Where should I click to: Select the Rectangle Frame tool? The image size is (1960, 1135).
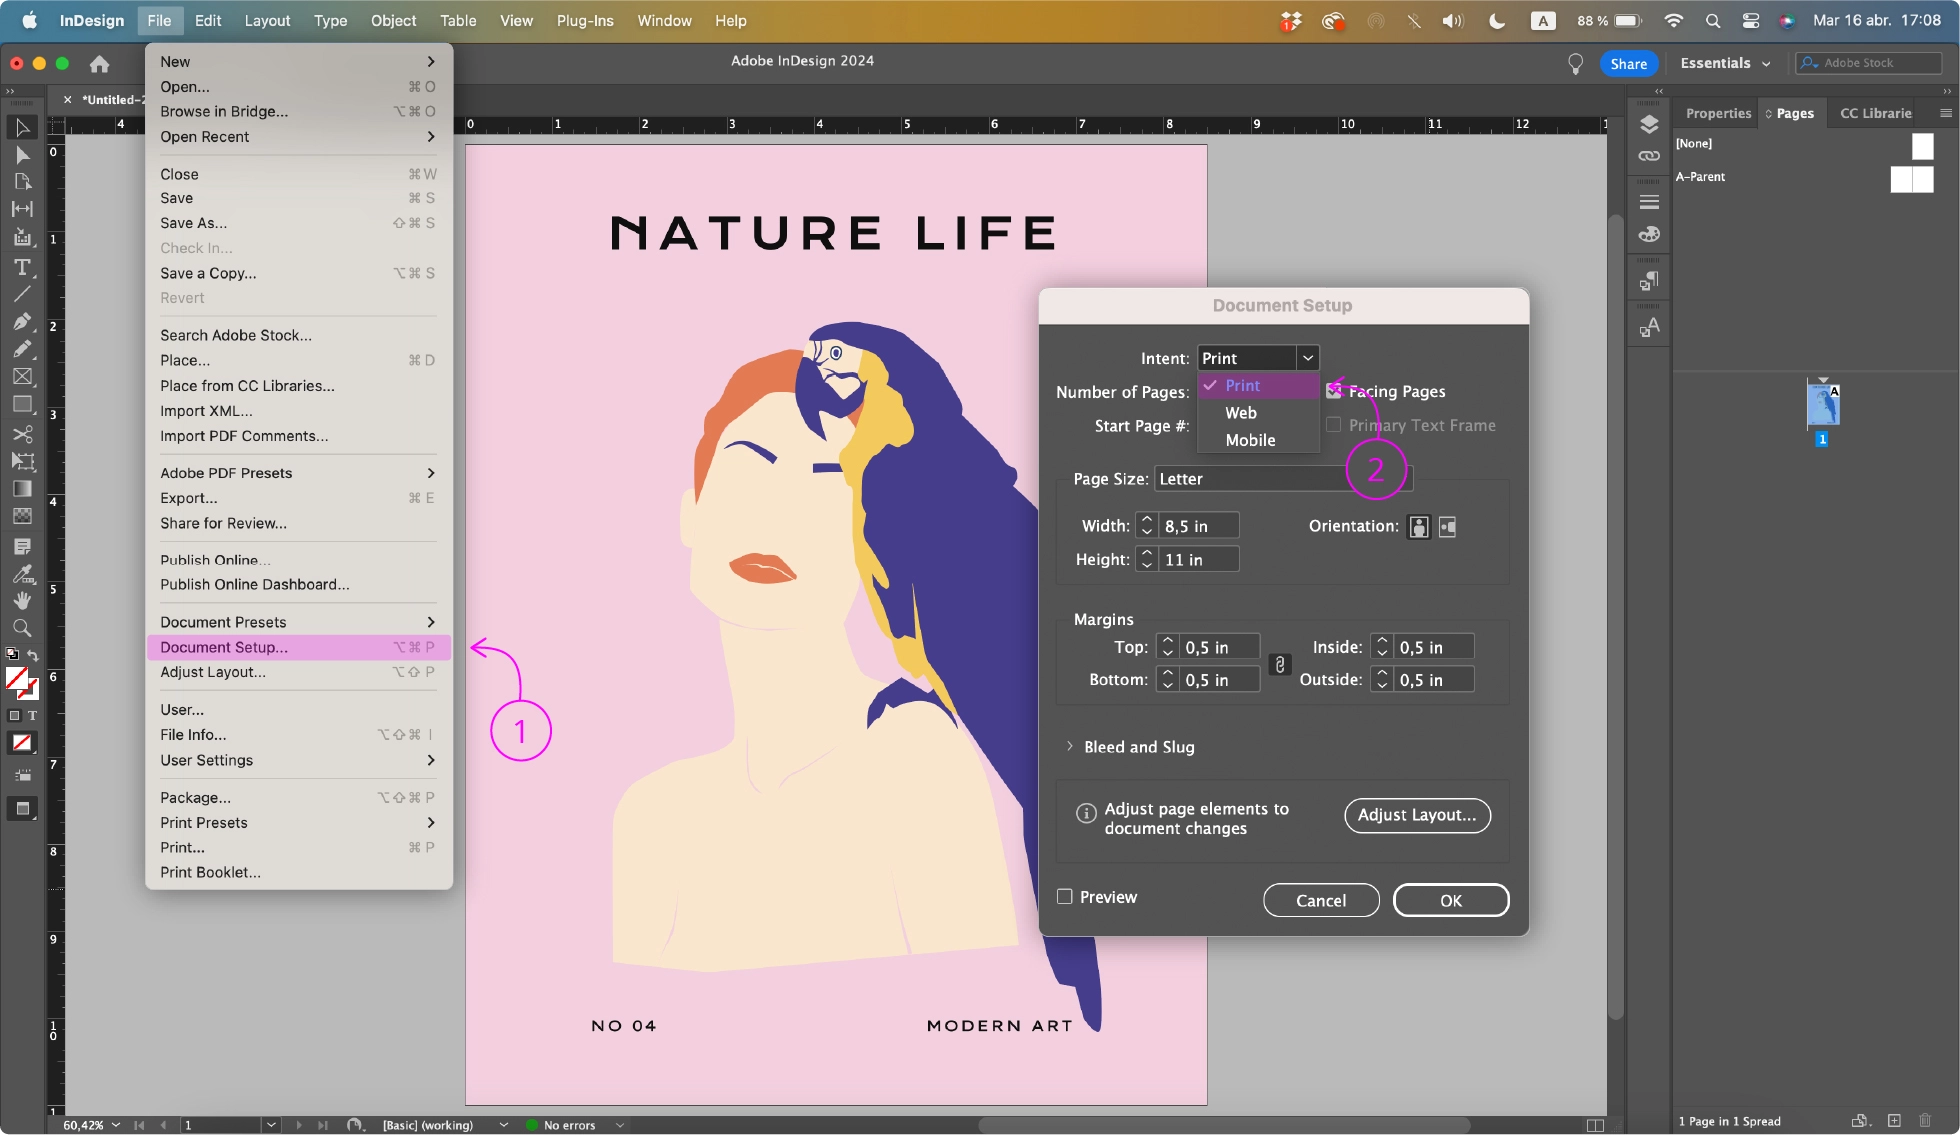click(x=18, y=378)
